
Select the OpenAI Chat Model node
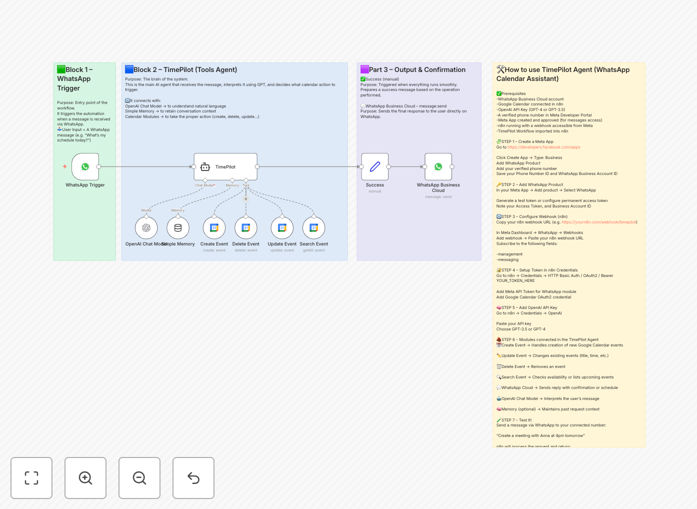tap(146, 228)
